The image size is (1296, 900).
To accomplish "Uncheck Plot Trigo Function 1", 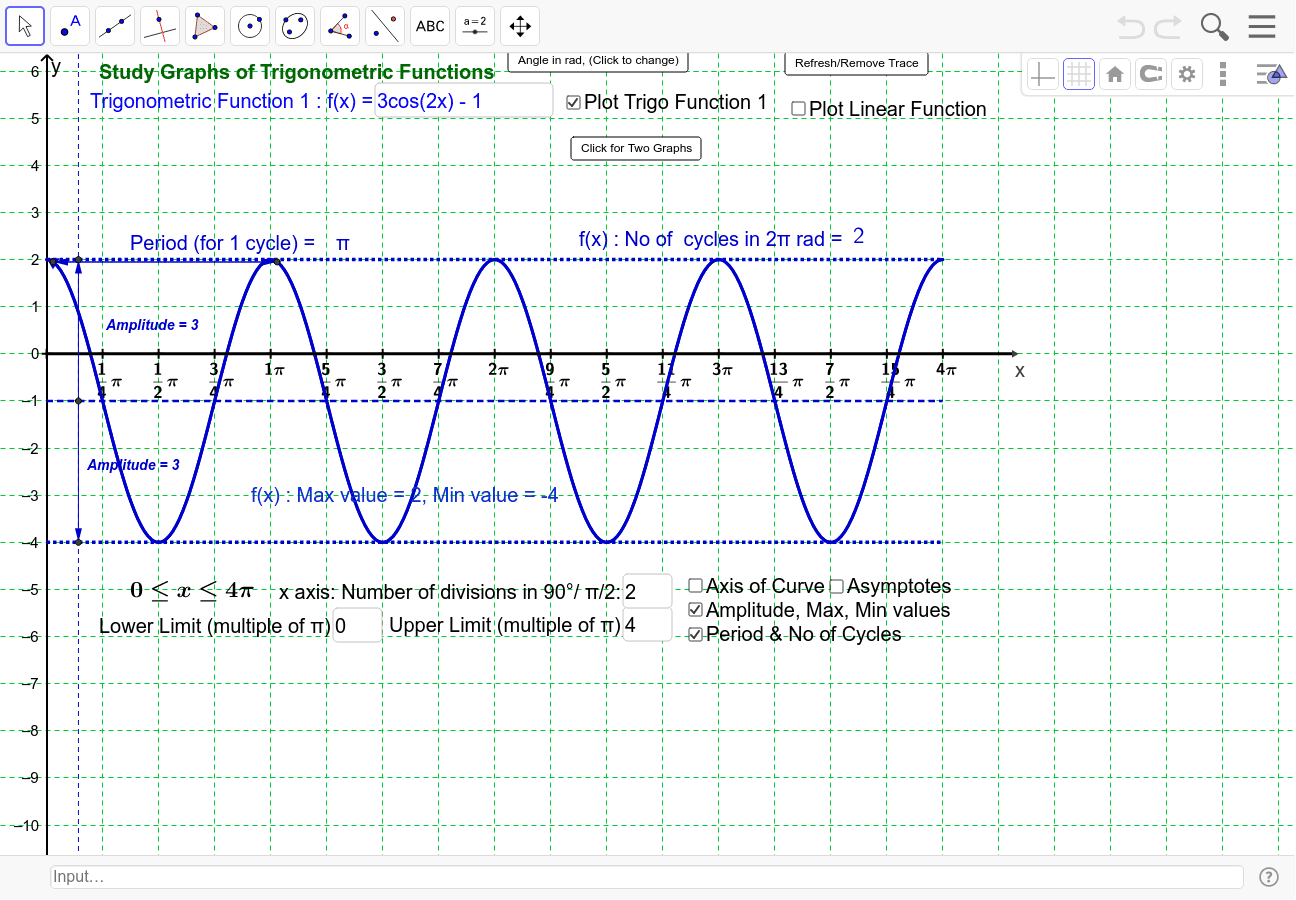I will (x=574, y=102).
